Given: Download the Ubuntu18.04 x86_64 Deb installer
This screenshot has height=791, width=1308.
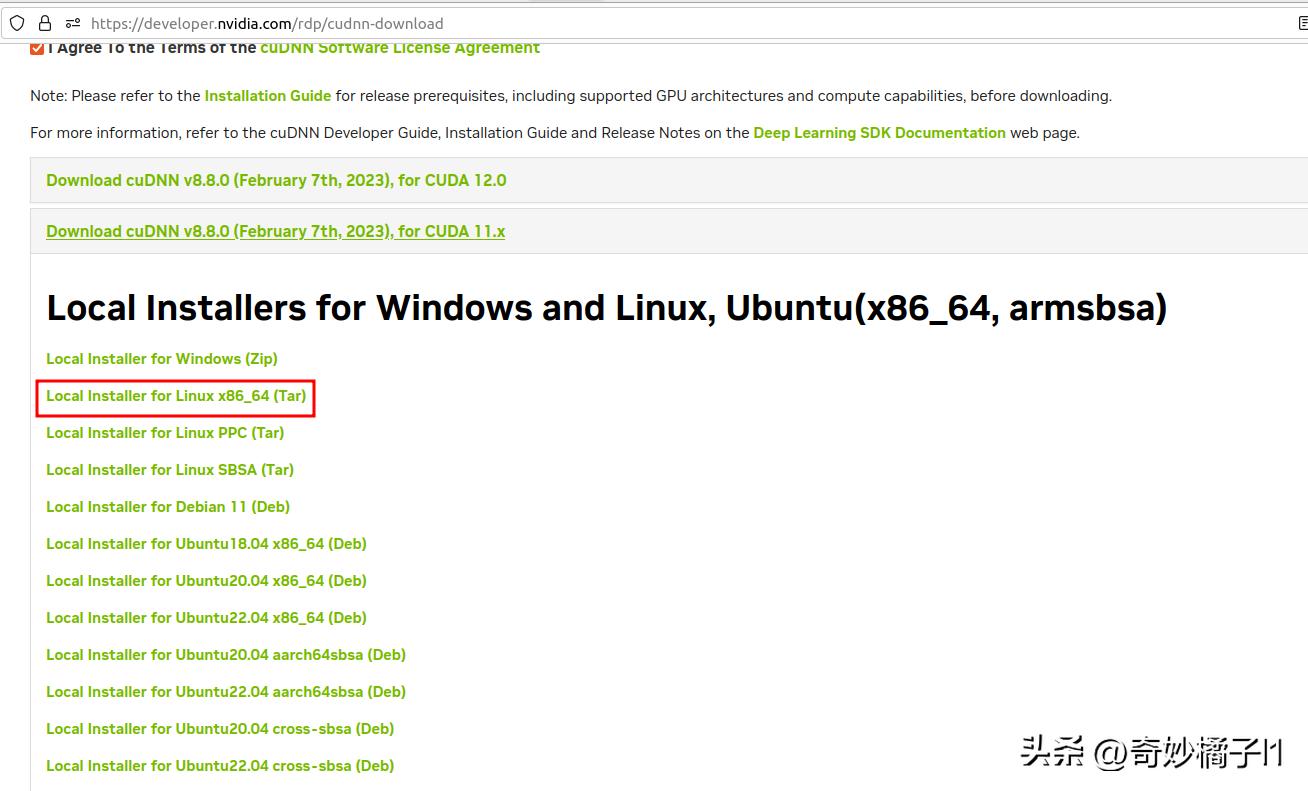Looking at the screenshot, I should (x=206, y=543).
